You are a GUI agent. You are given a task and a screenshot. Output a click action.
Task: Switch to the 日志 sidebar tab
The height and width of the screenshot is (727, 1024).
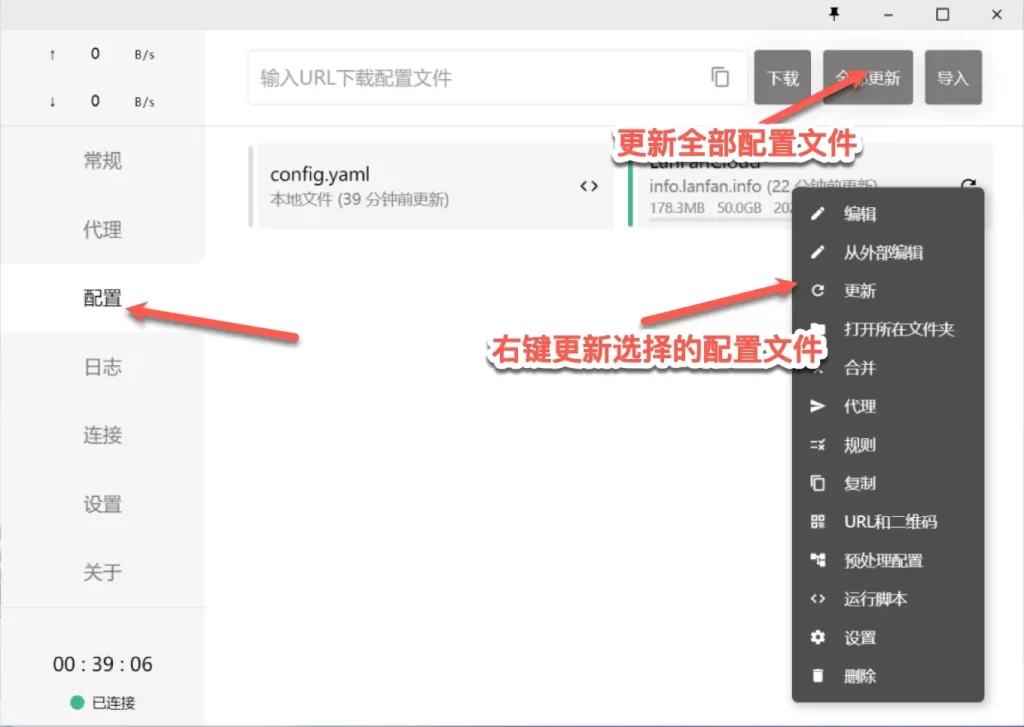pyautogui.click(x=102, y=367)
